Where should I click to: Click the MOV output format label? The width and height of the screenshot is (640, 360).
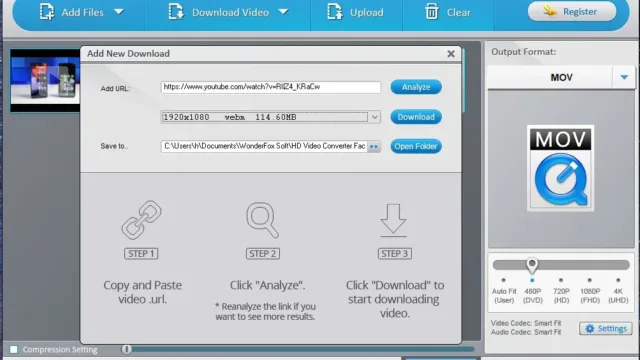click(x=561, y=78)
